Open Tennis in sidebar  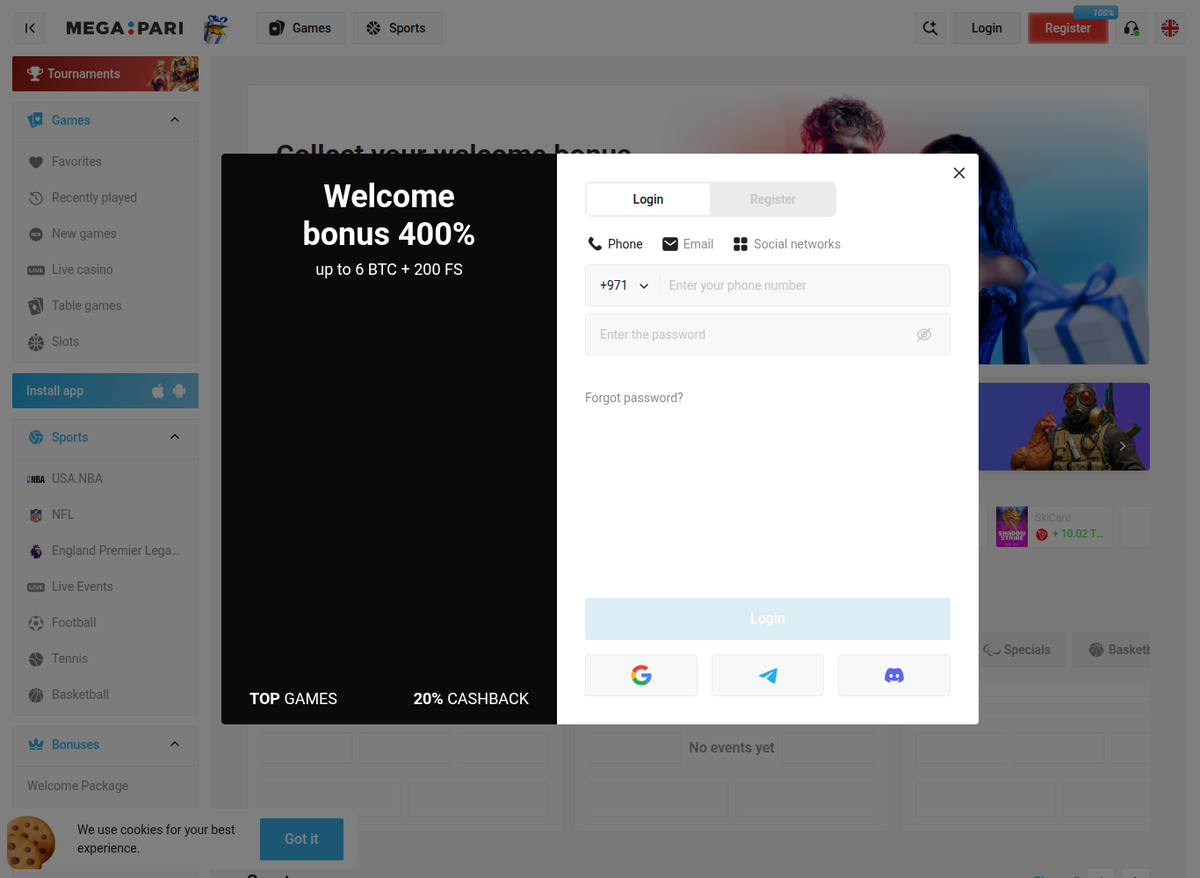click(105, 658)
